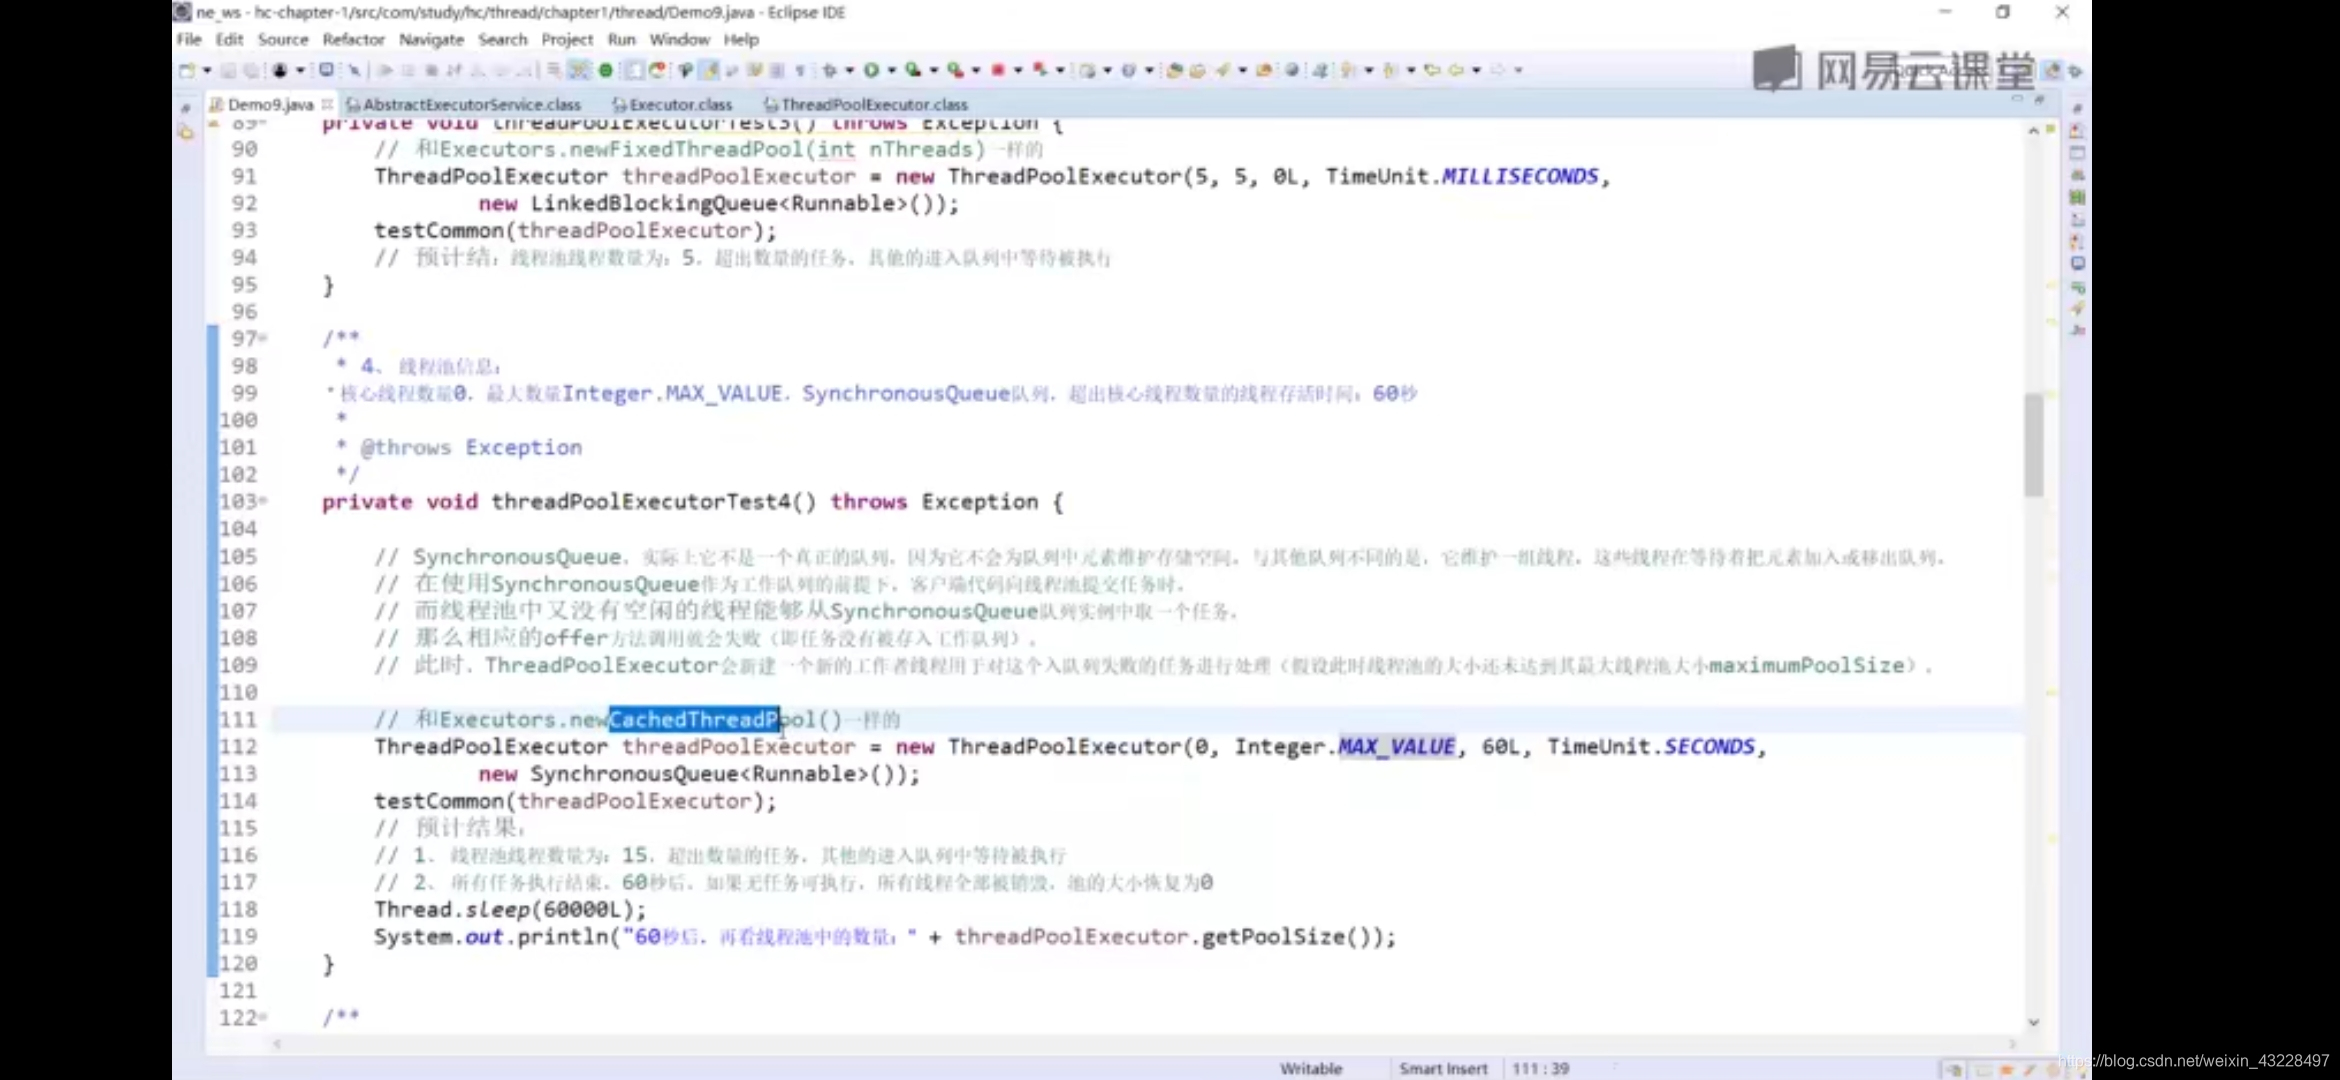This screenshot has width=2340, height=1080.
Task: Click the Coverage run icon
Action: click(913, 70)
